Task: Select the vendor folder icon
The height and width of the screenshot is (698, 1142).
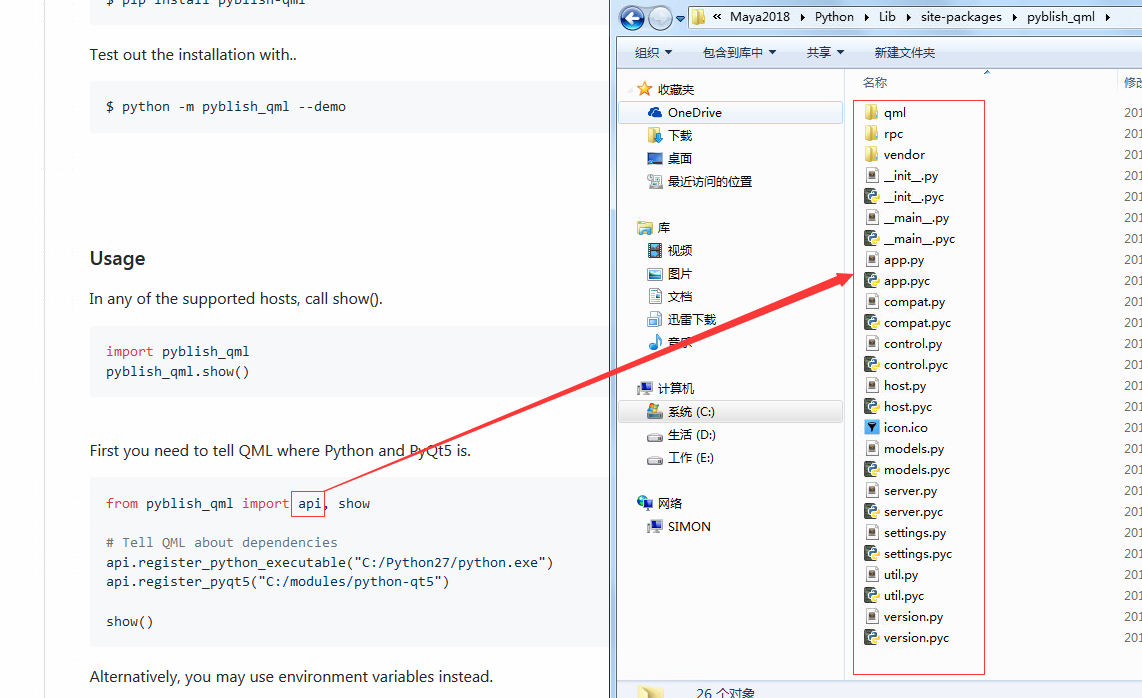Action: pos(872,154)
